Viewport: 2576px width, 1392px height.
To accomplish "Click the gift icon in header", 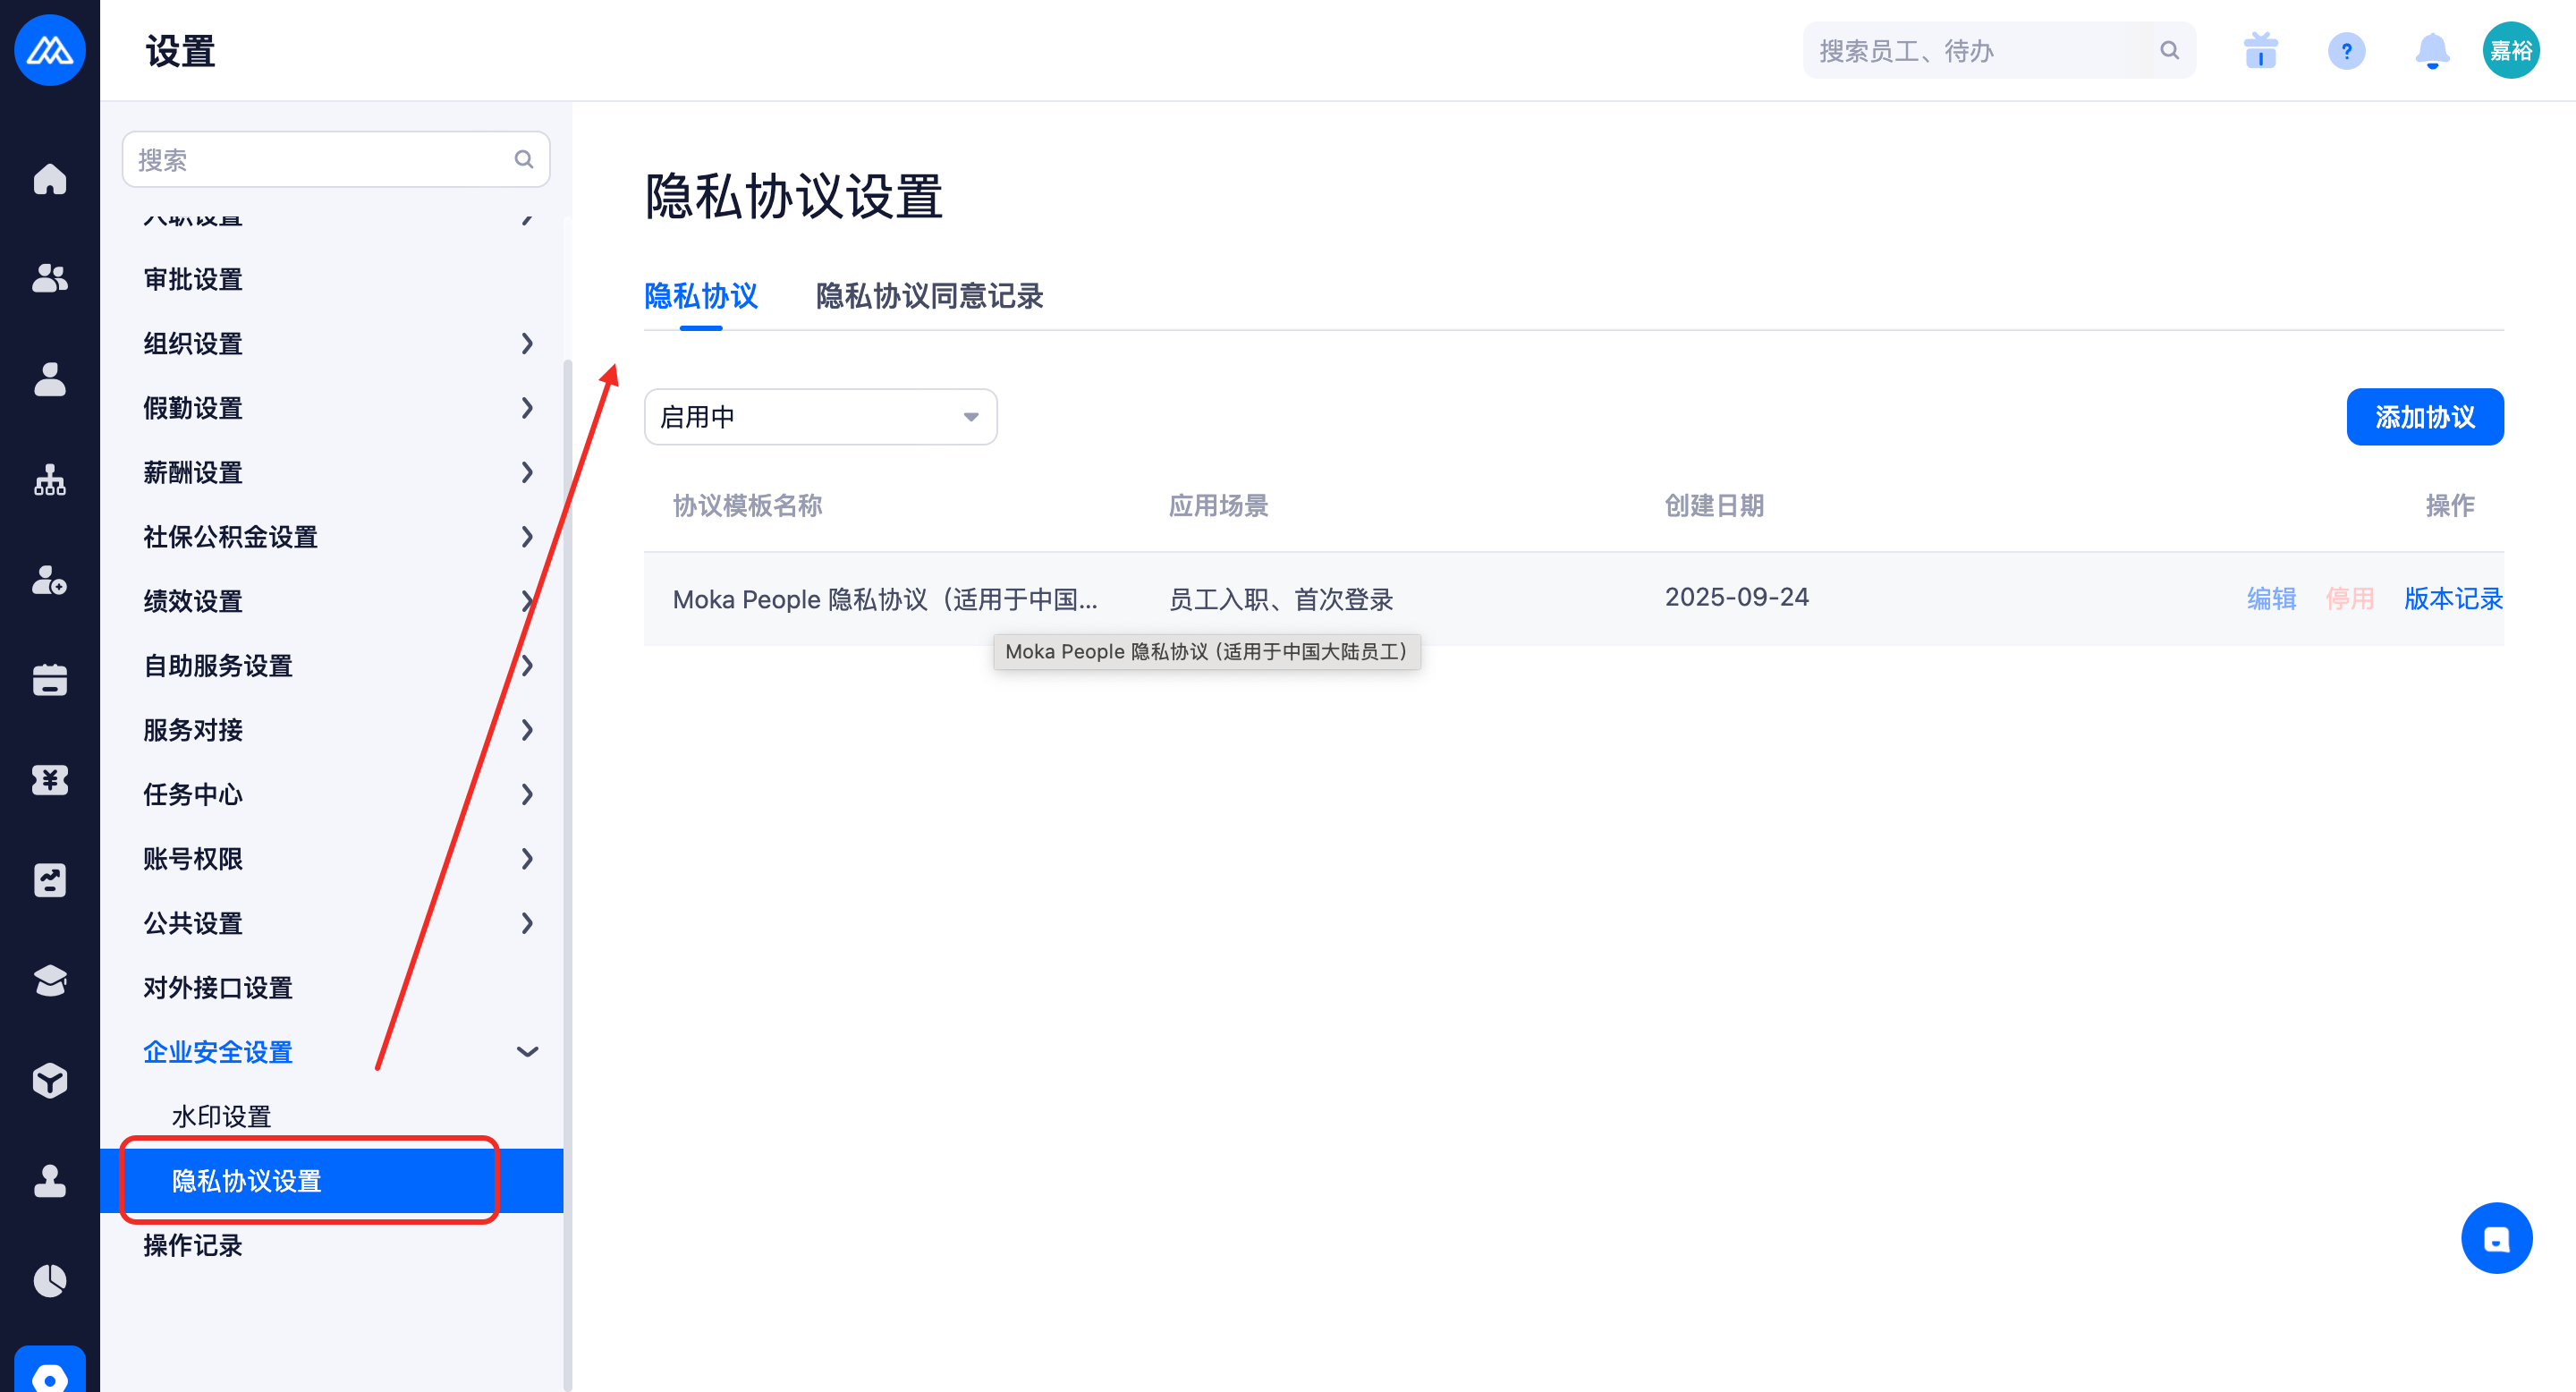I will pyautogui.click(x=2260, y=50).
